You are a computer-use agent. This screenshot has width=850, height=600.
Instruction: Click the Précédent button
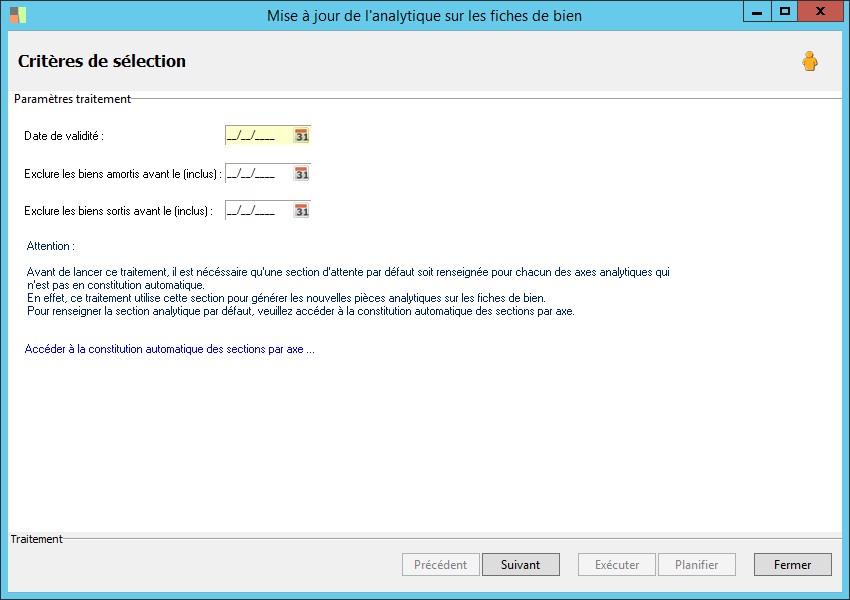coord(440,565)
